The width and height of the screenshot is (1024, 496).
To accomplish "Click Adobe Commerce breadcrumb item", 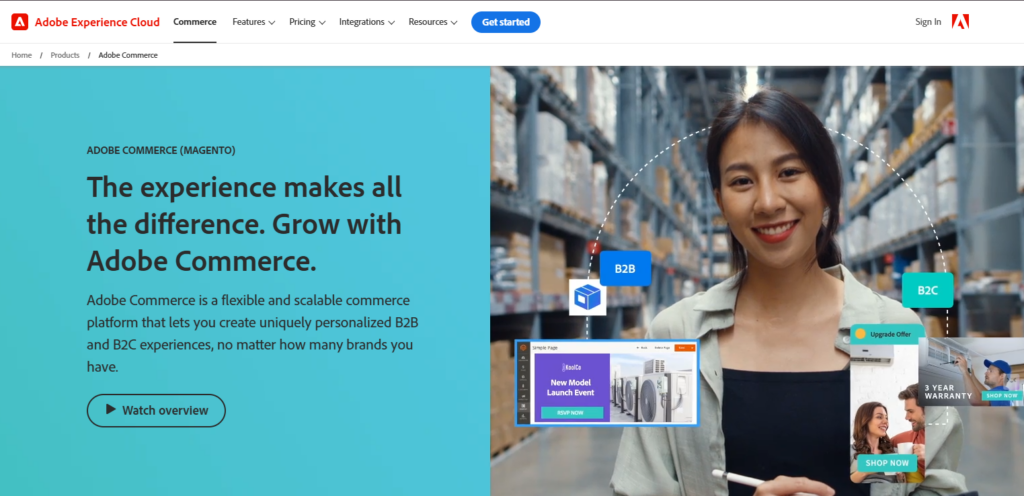I will [128, 55].
